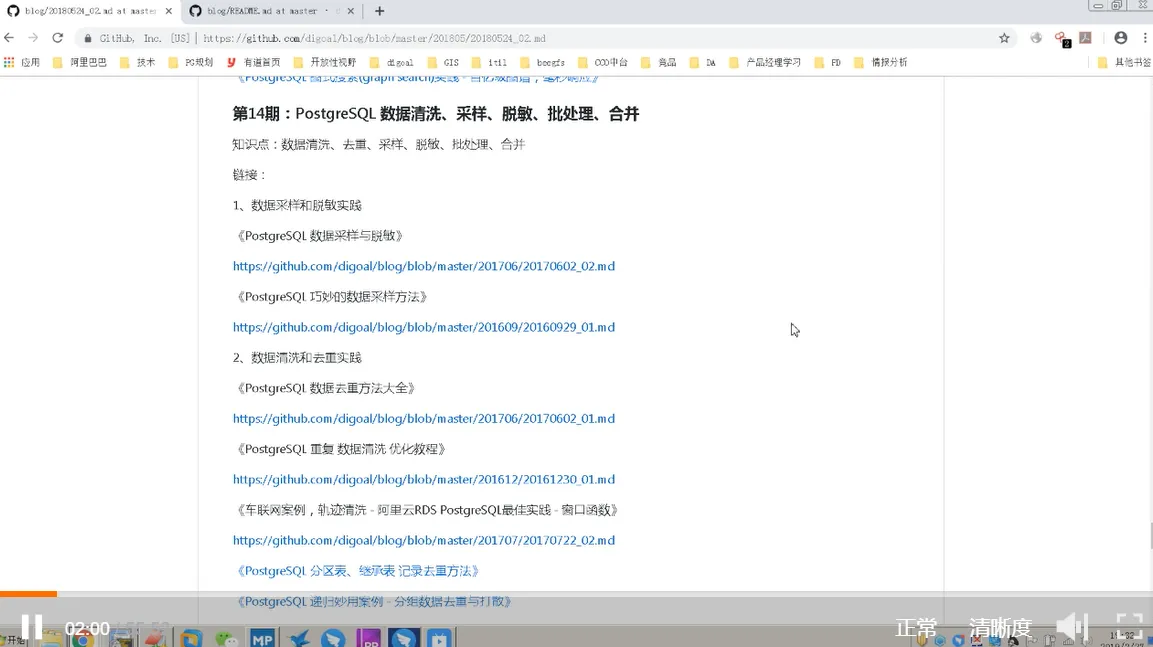Open the 竞品 bookmark folder
This screenshot has height=647, width=1153.
click(x=659, y=62)
